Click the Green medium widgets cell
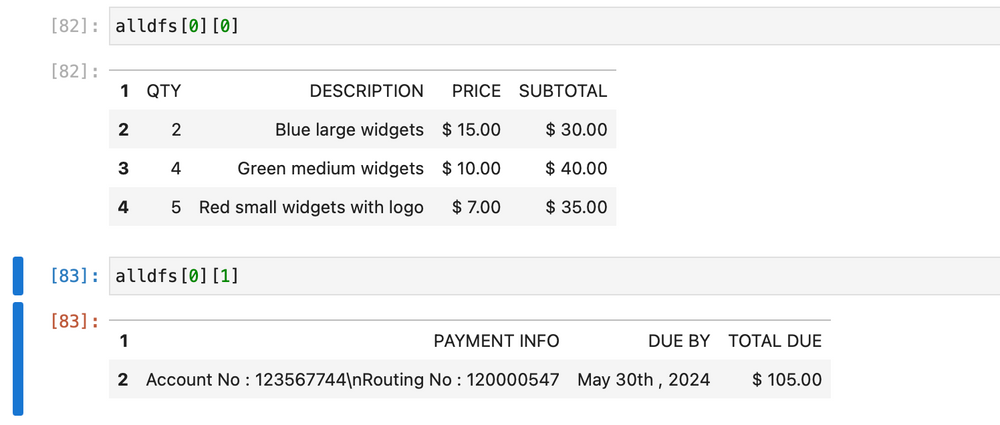The height and width of the screenshot is (425, 1000). coord(330,169)
